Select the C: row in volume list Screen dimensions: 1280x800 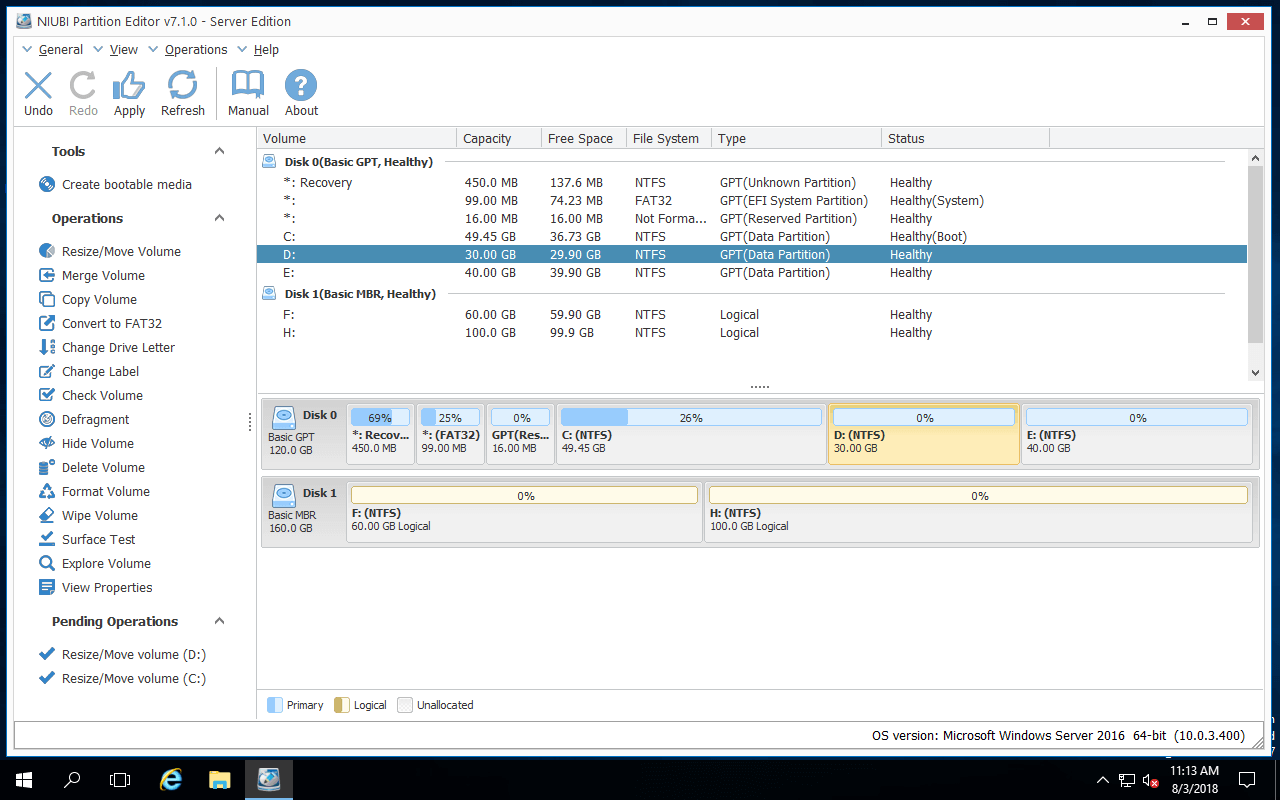[x=752, y=236]
